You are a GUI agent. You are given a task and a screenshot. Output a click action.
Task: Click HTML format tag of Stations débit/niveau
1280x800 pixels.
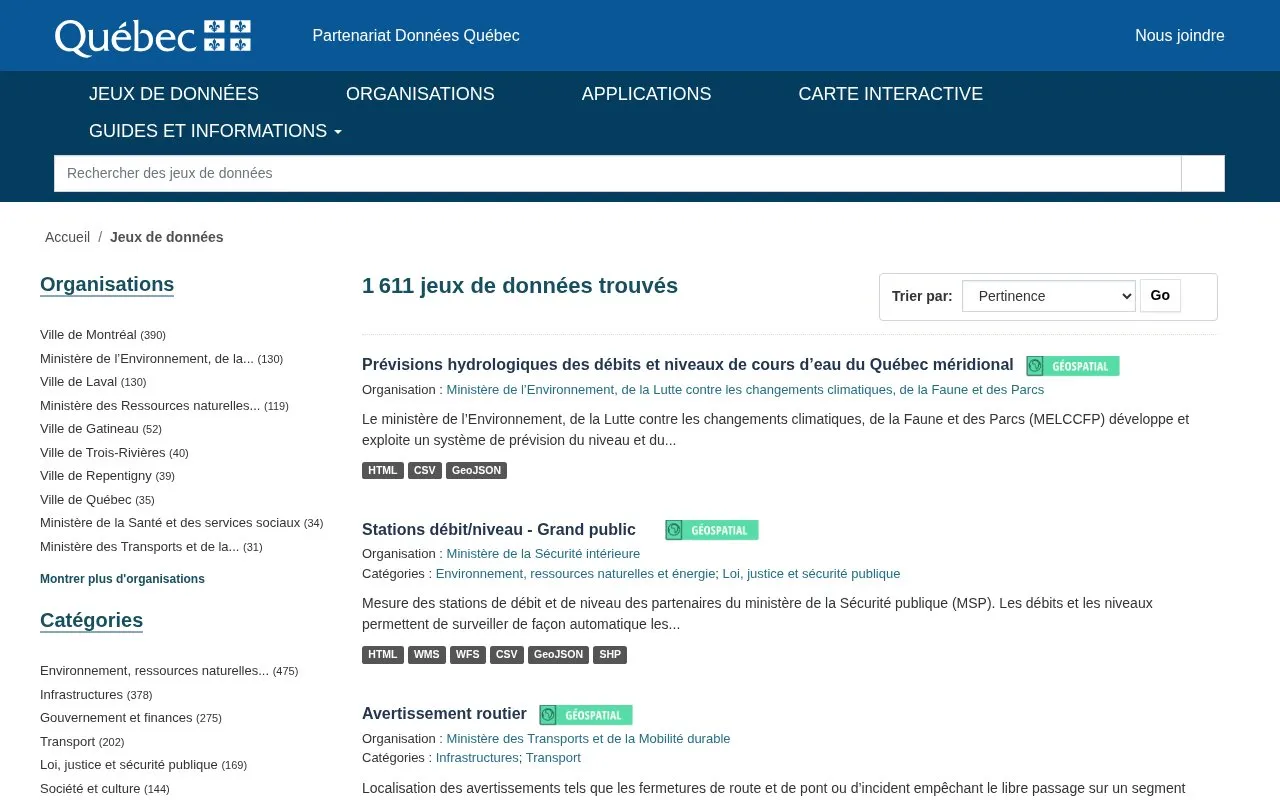[x=383, y=655]
